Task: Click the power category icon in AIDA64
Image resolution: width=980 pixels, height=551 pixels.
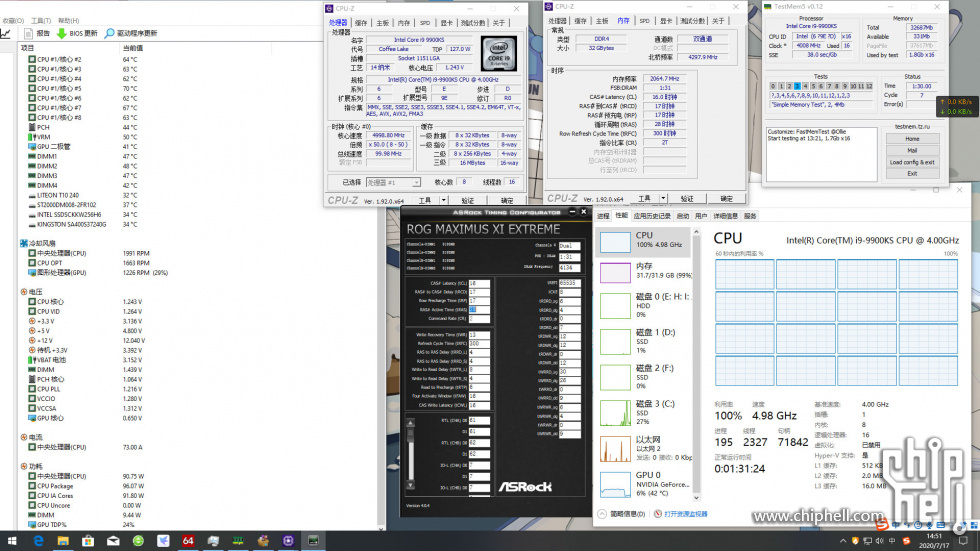Action: pyautogui.click(x=24, y=466)
